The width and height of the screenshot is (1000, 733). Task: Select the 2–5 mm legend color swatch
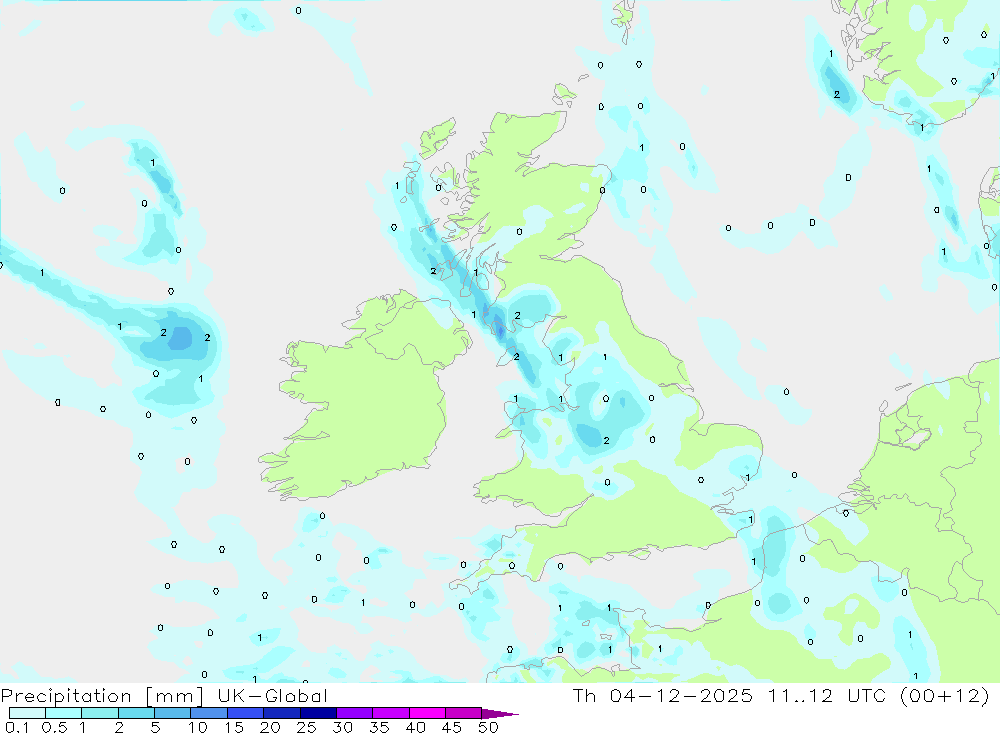(x=136, y=713)
